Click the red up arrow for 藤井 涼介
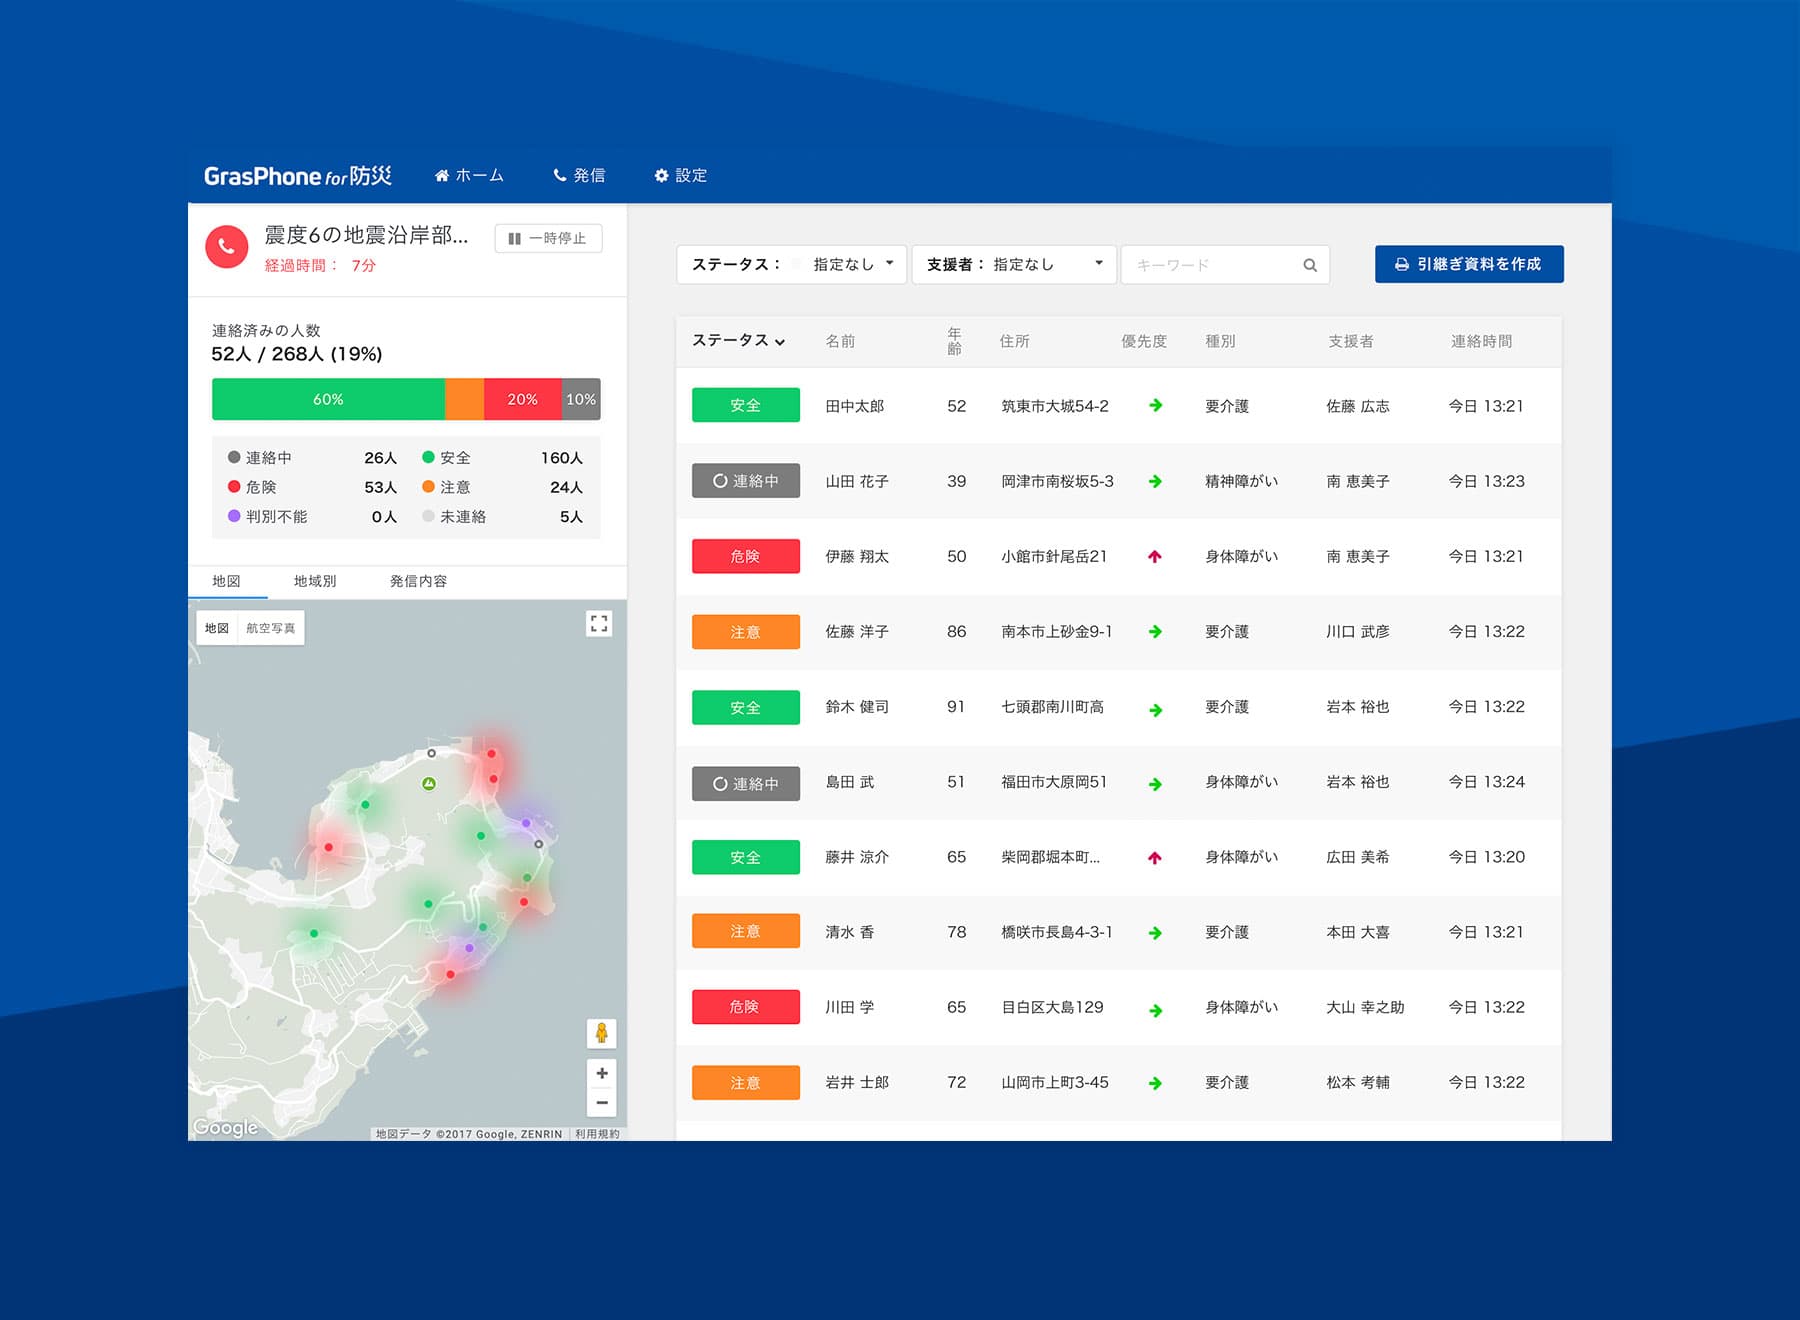This screenshot has height=1320, width=1800. (1155, 857)
